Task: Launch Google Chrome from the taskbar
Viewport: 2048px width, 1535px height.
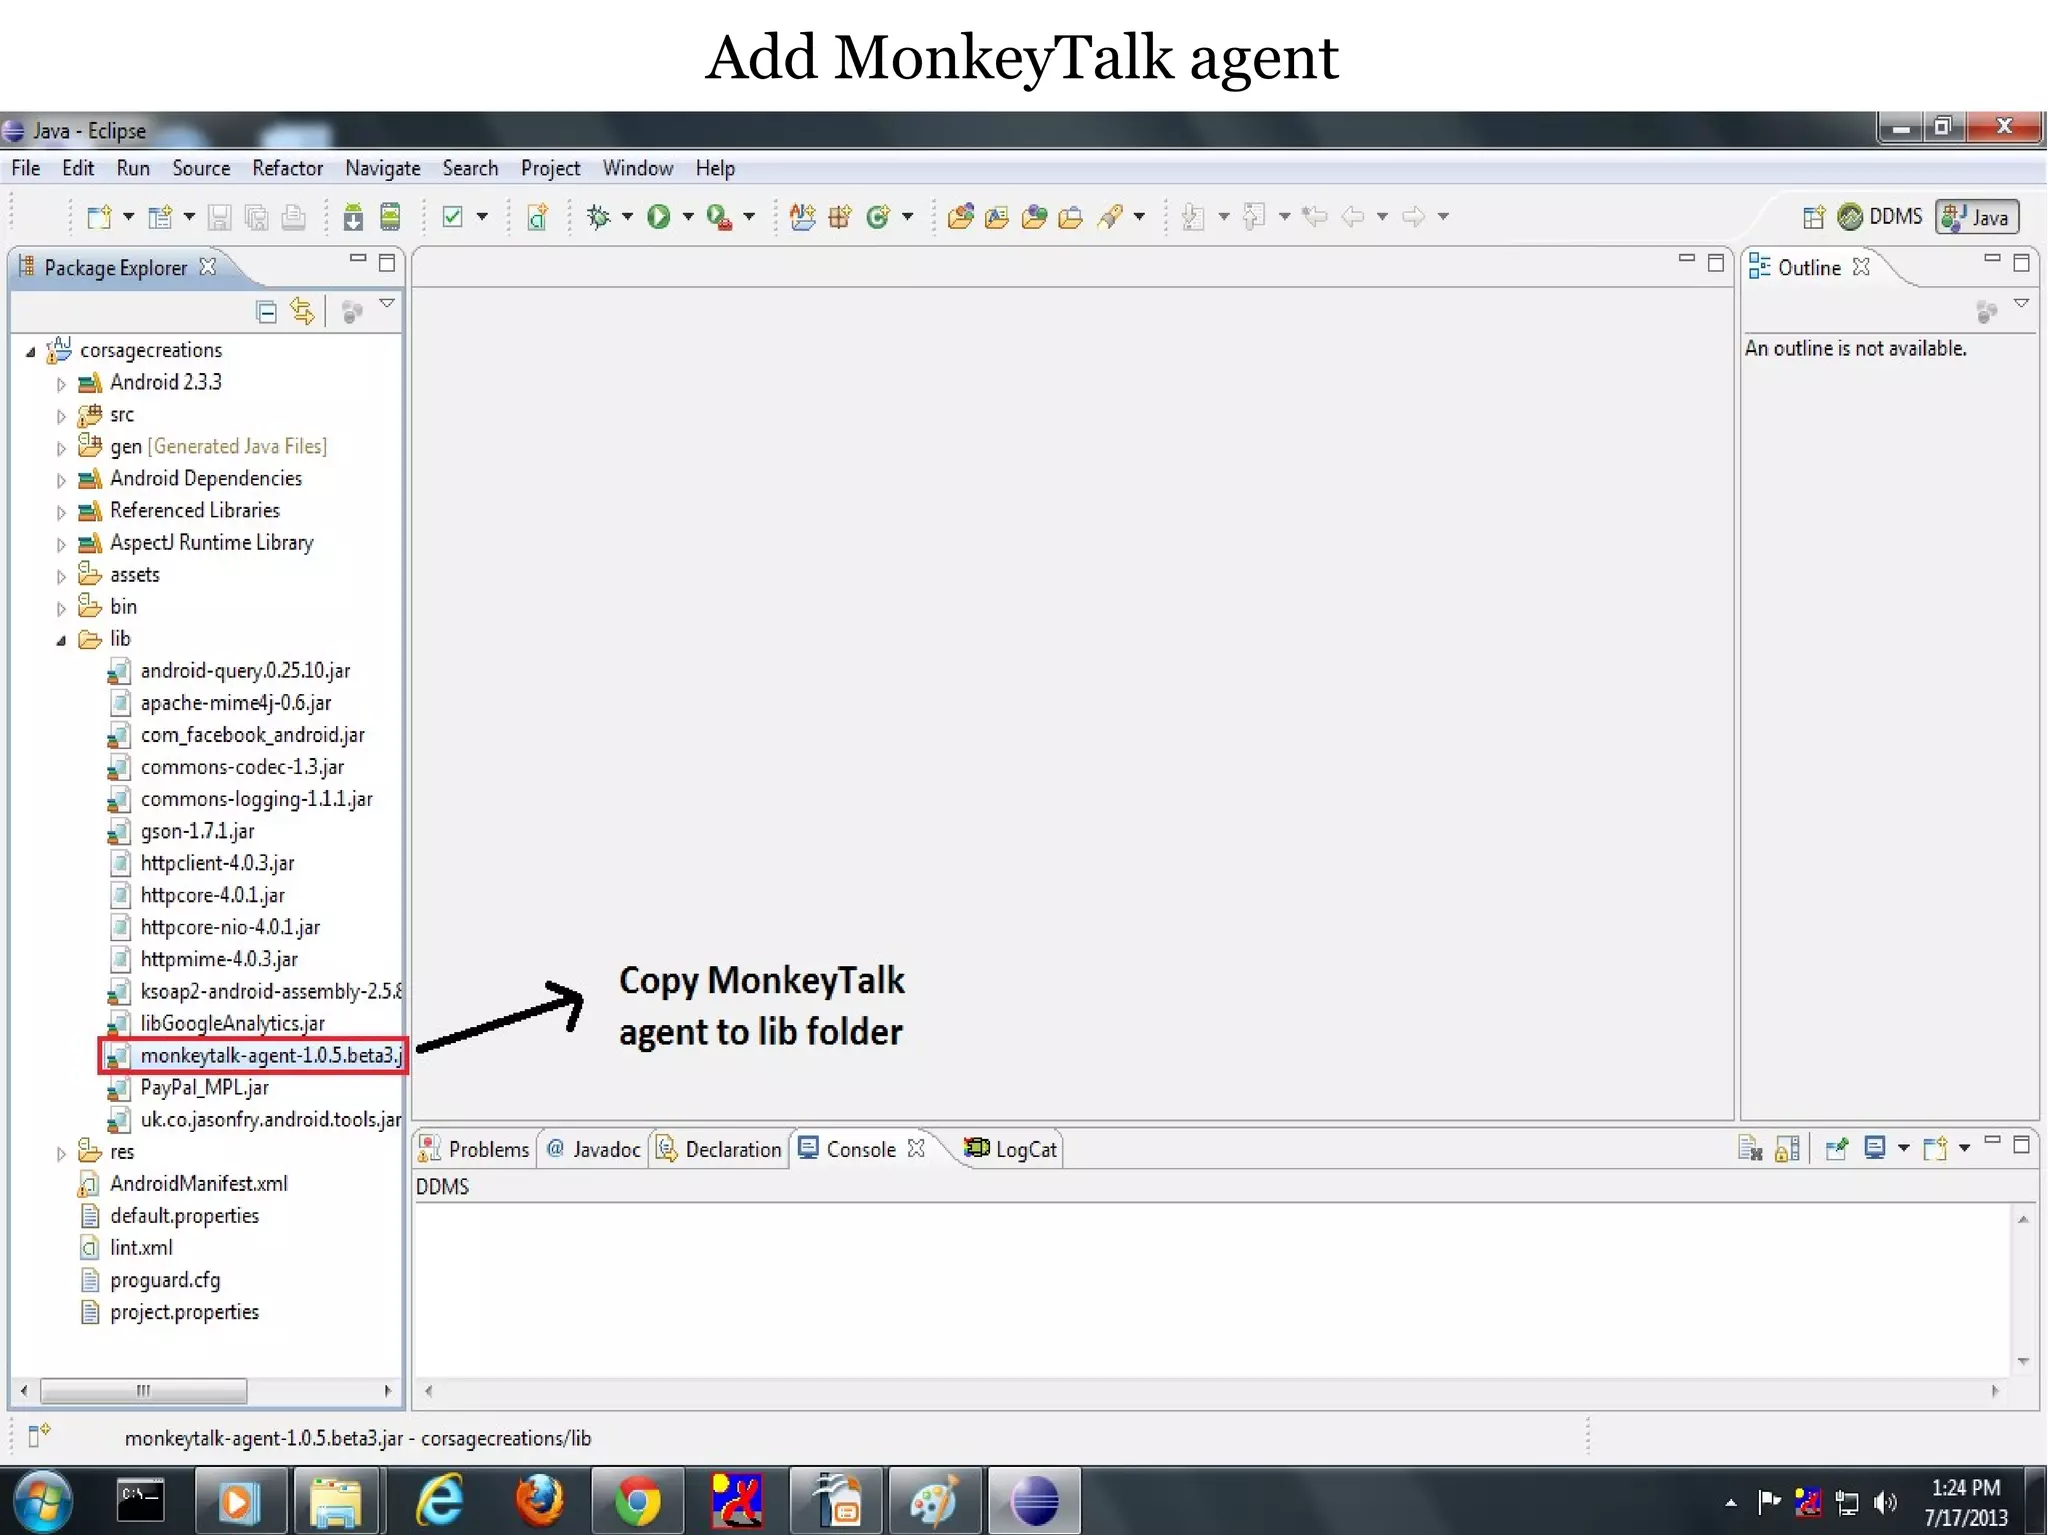Action: (x=637, y=1500)
